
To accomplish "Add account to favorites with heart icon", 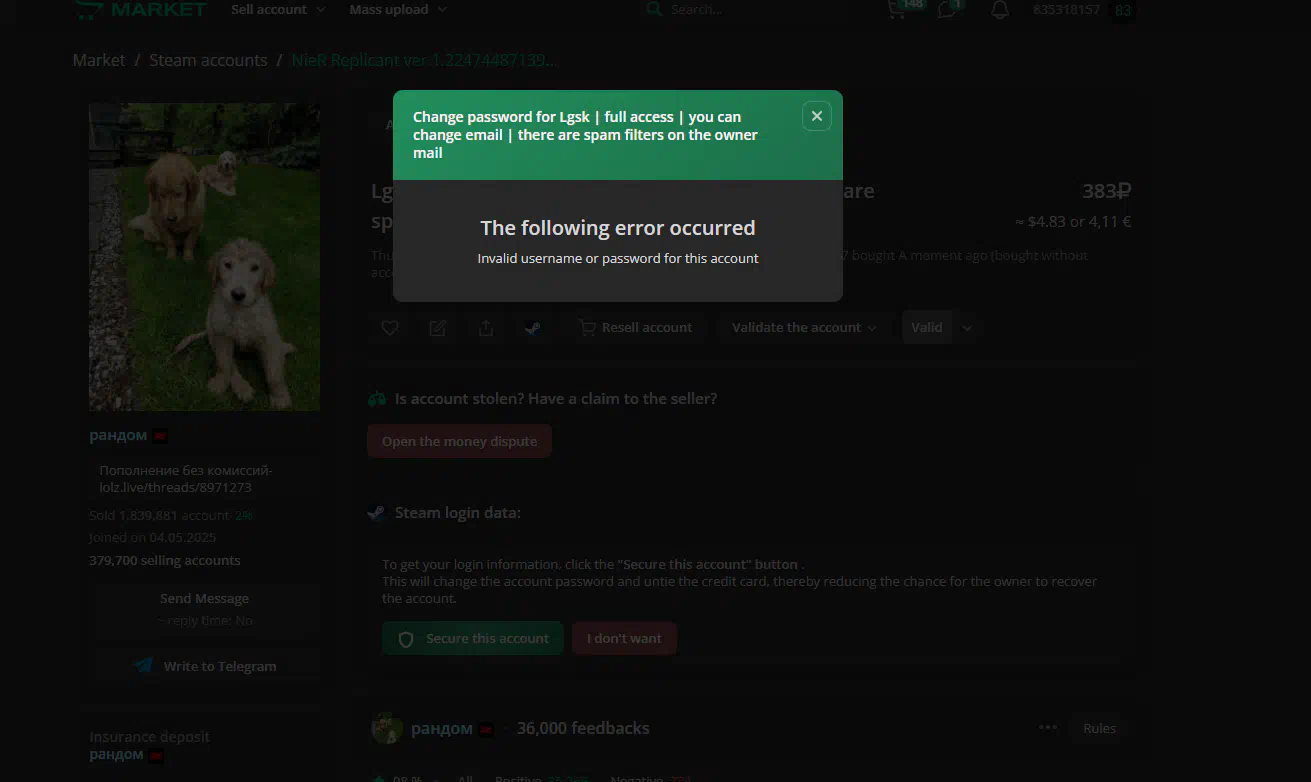I will (390, 328).
